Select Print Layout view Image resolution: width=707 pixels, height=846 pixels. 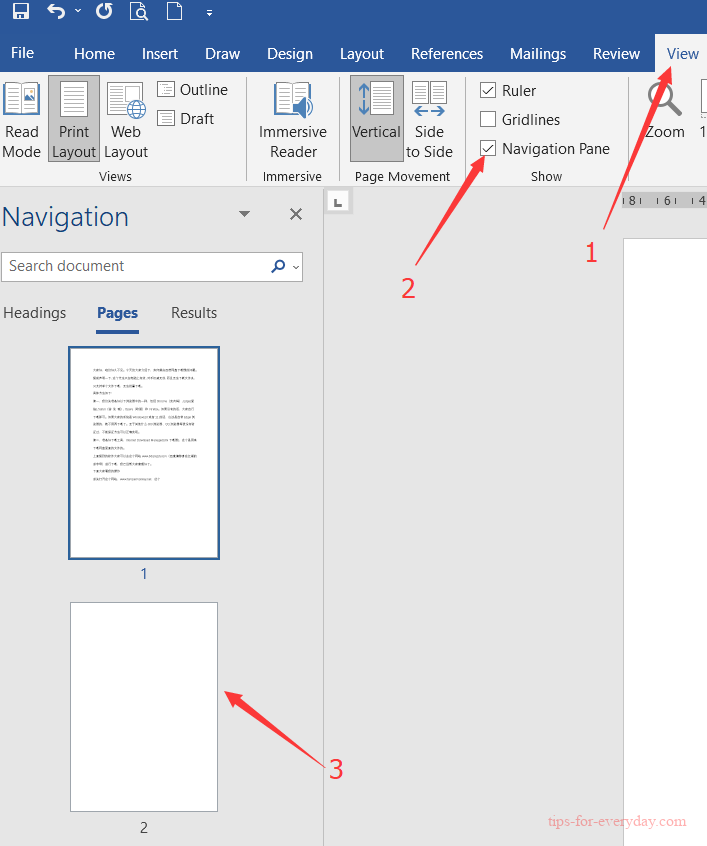coord(74,119)
